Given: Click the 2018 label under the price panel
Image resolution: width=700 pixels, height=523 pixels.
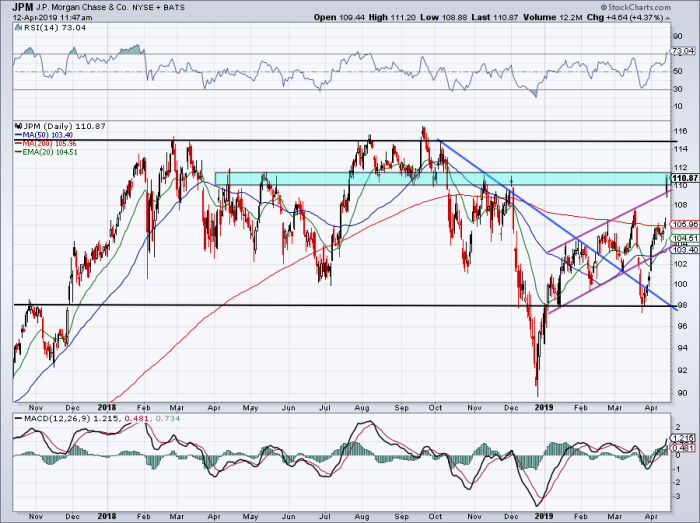Looking at the screenshot, I should click(x=107, y=407).
